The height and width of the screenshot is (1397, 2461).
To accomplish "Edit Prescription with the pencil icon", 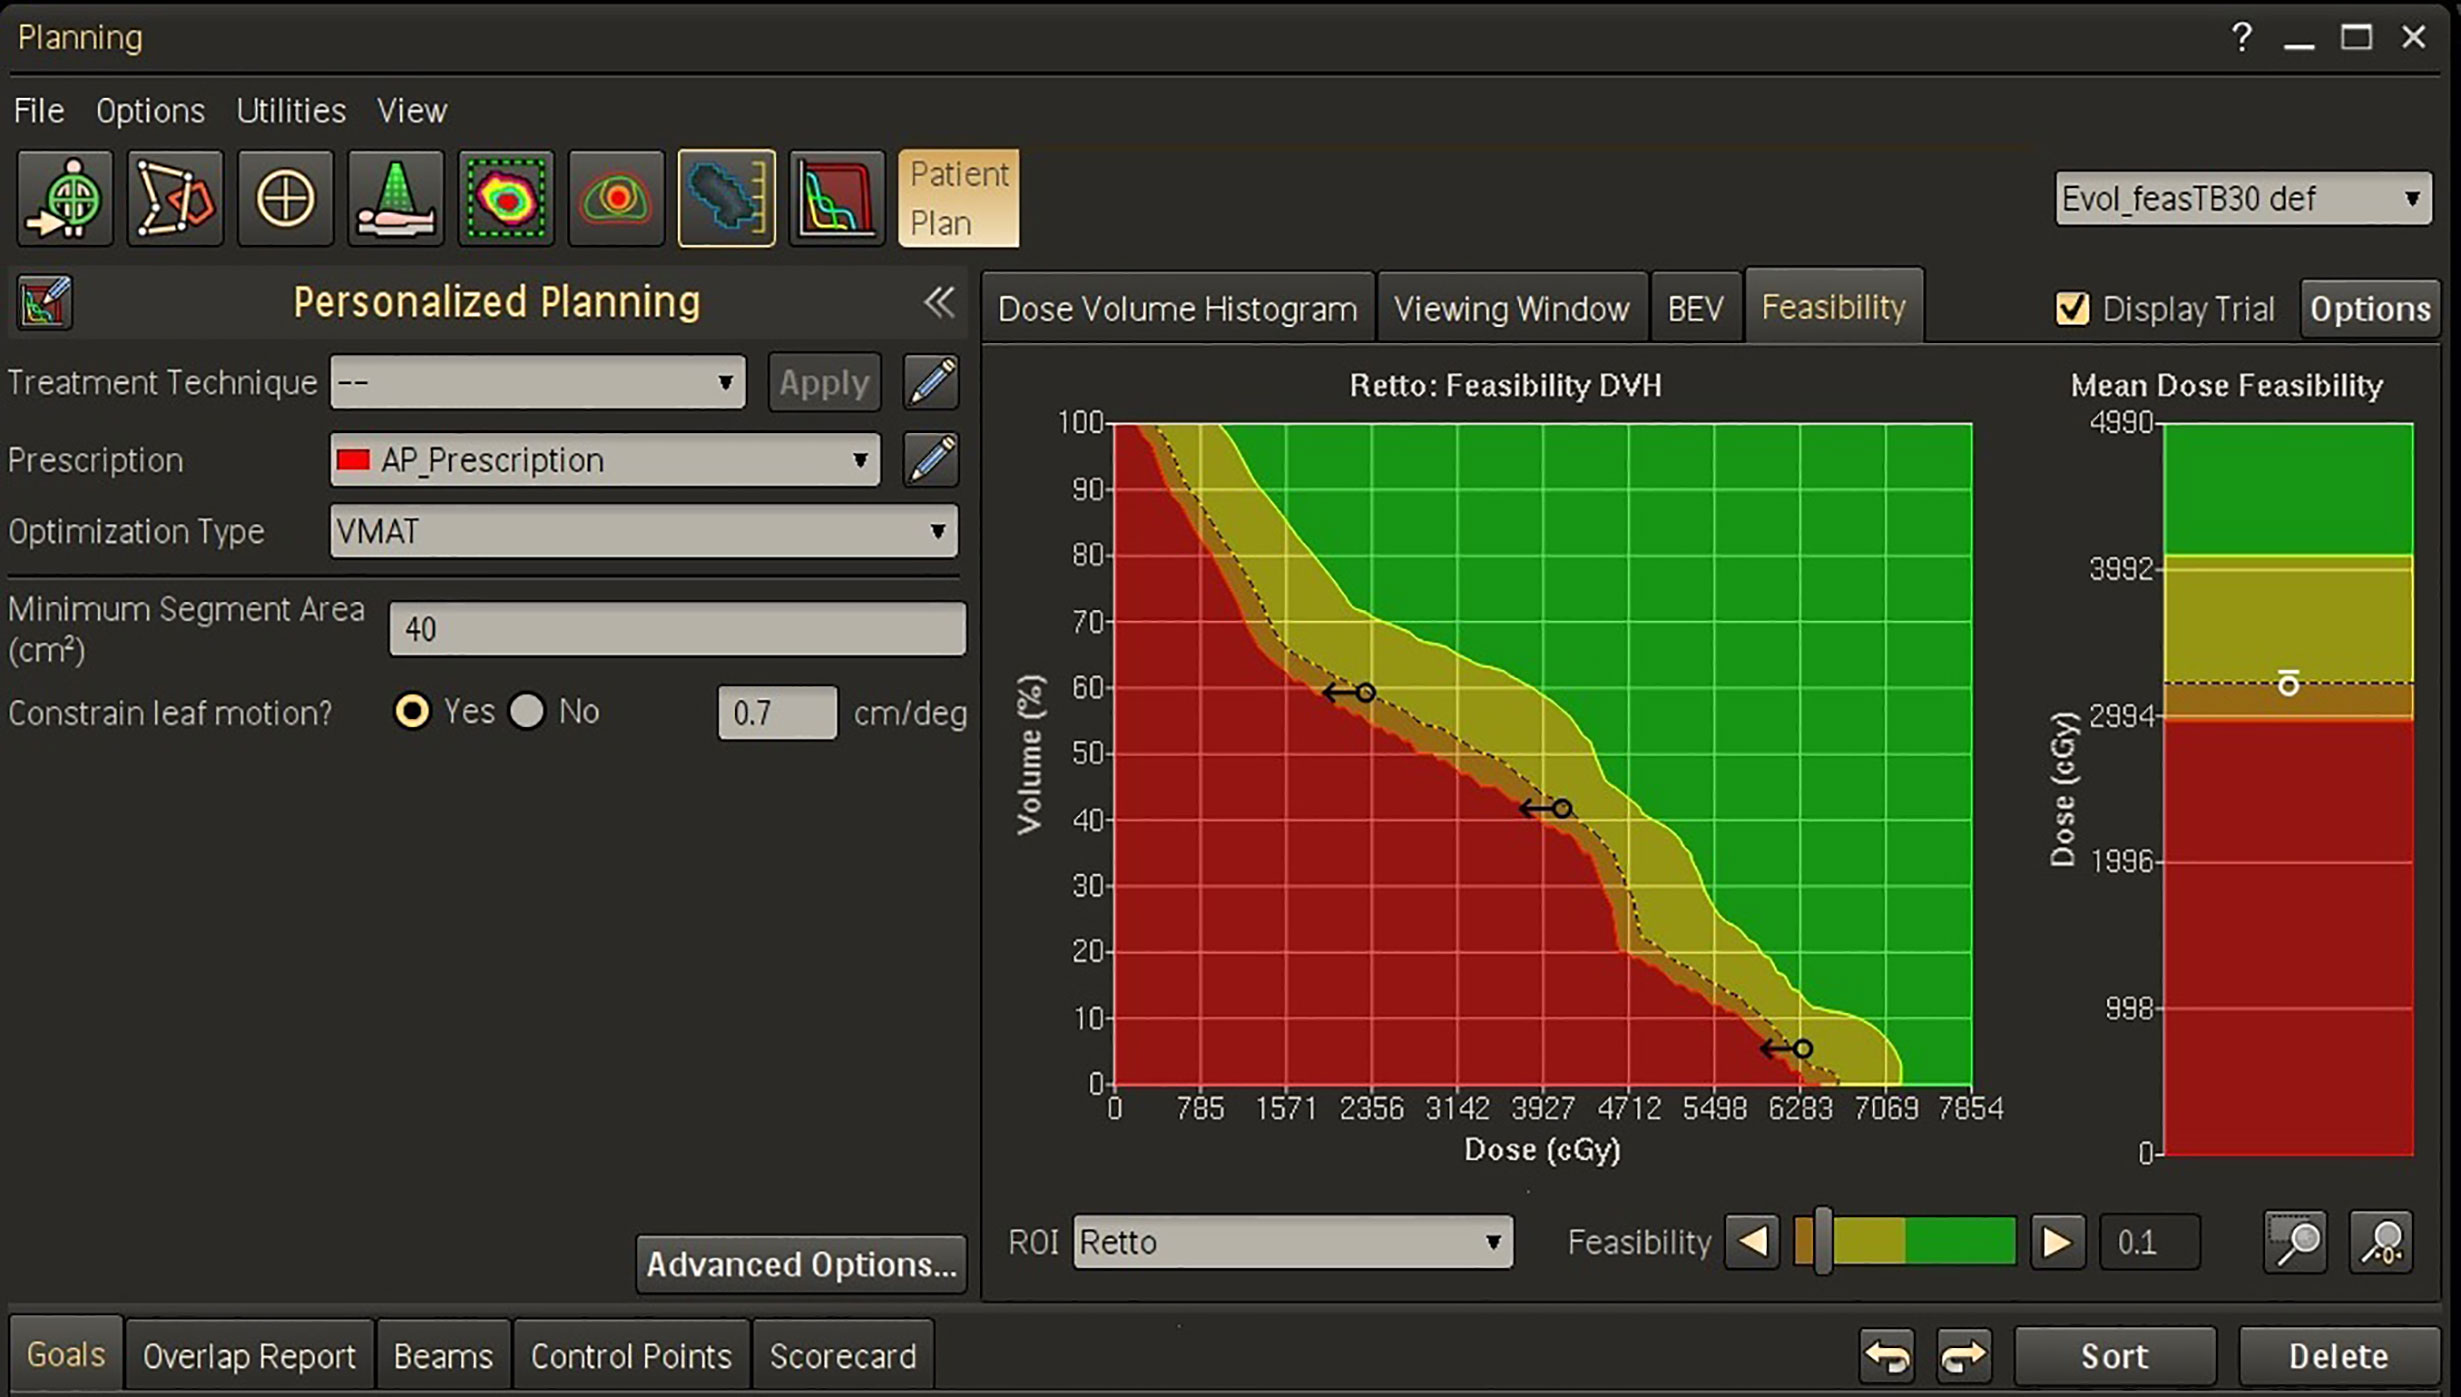I will coord(931,460).
